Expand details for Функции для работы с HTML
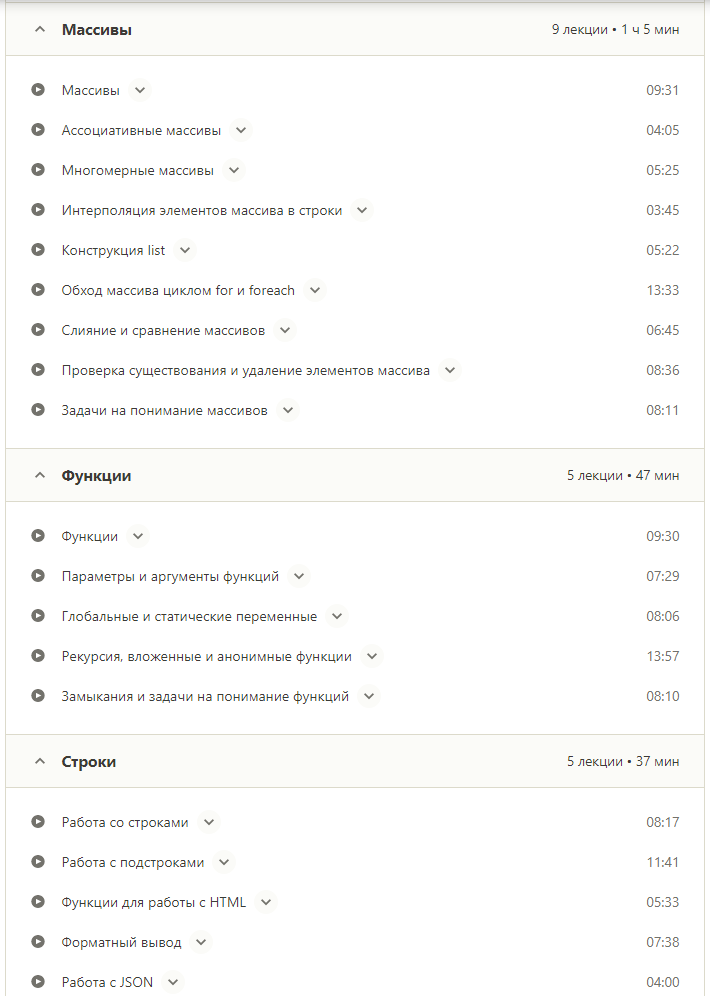The image size is (710, 996). [265, 902]
